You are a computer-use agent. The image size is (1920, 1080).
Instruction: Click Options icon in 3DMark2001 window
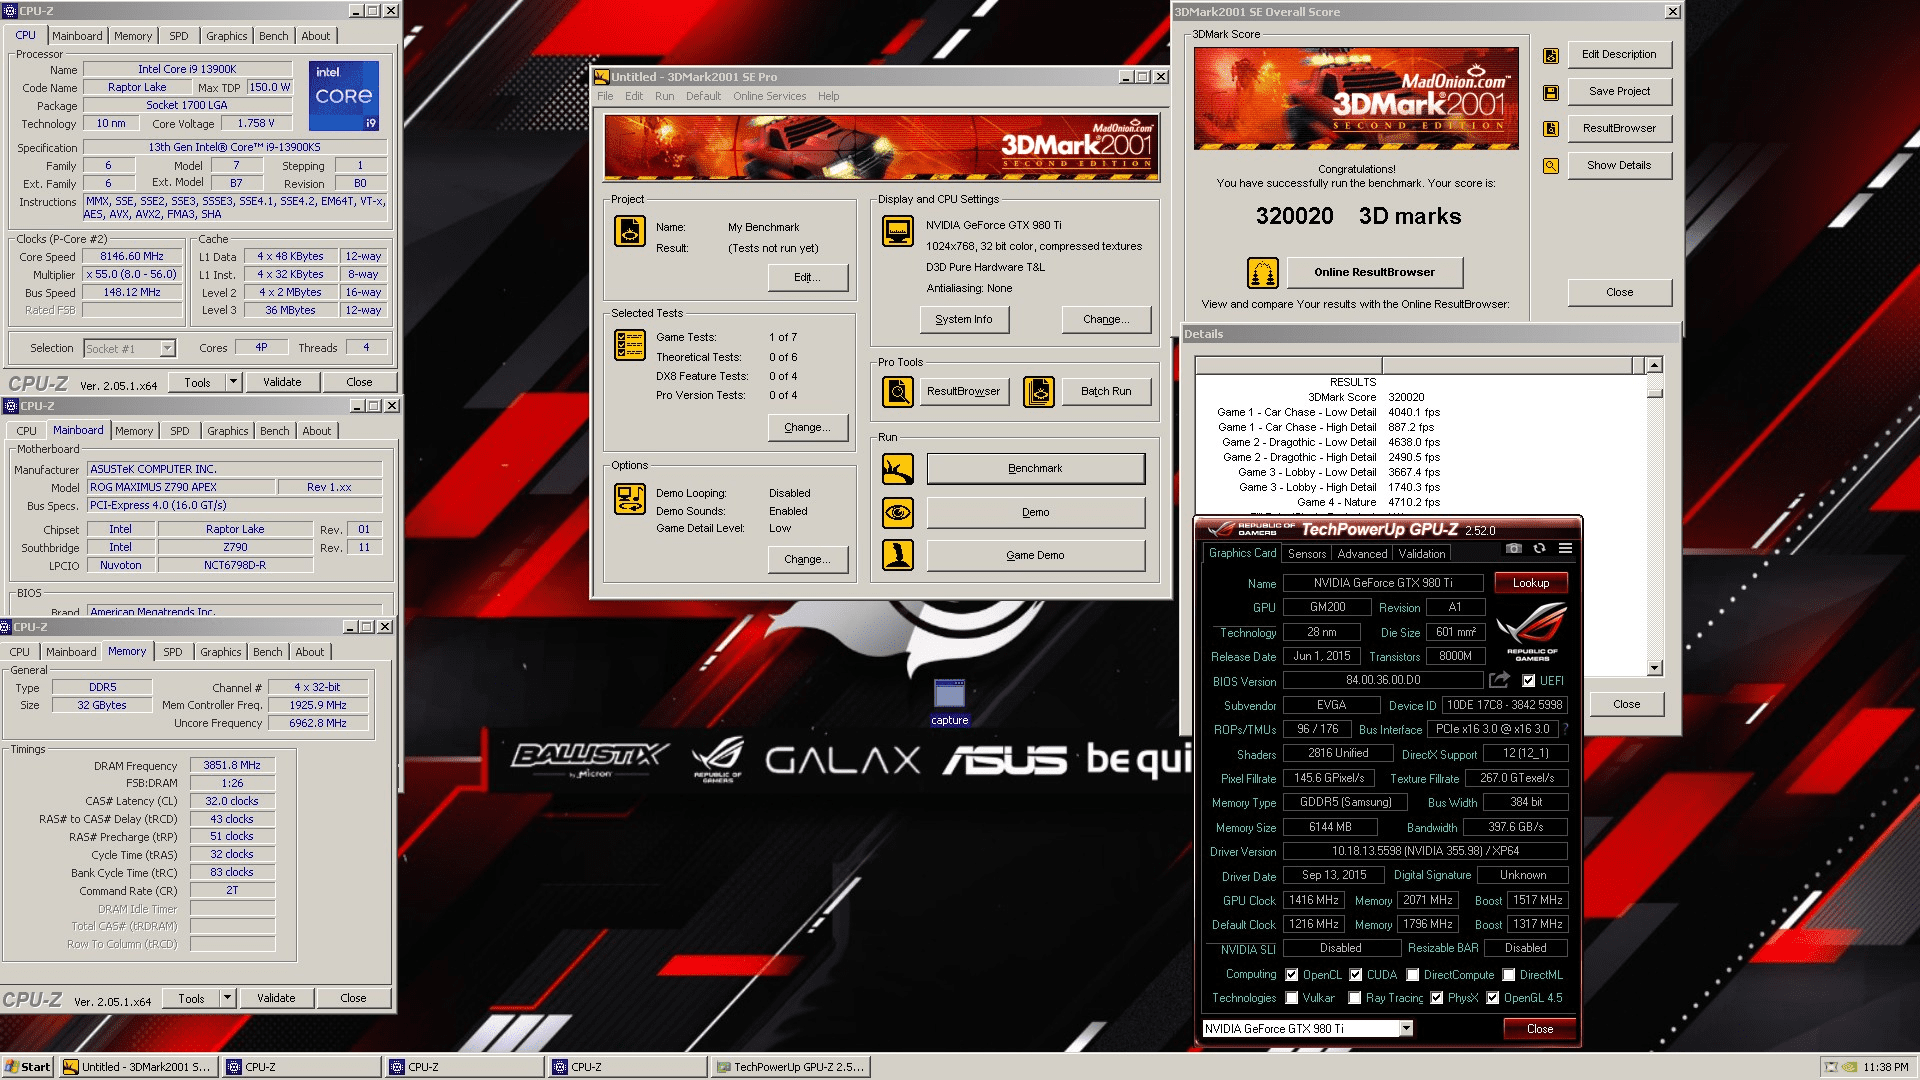coord(629,499)
